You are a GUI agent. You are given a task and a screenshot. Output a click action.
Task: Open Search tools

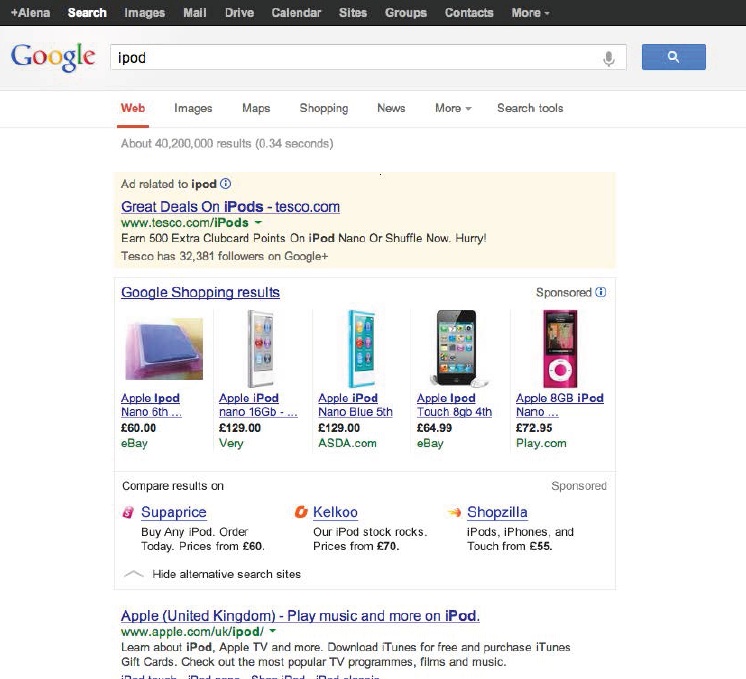tap(530, 108)
